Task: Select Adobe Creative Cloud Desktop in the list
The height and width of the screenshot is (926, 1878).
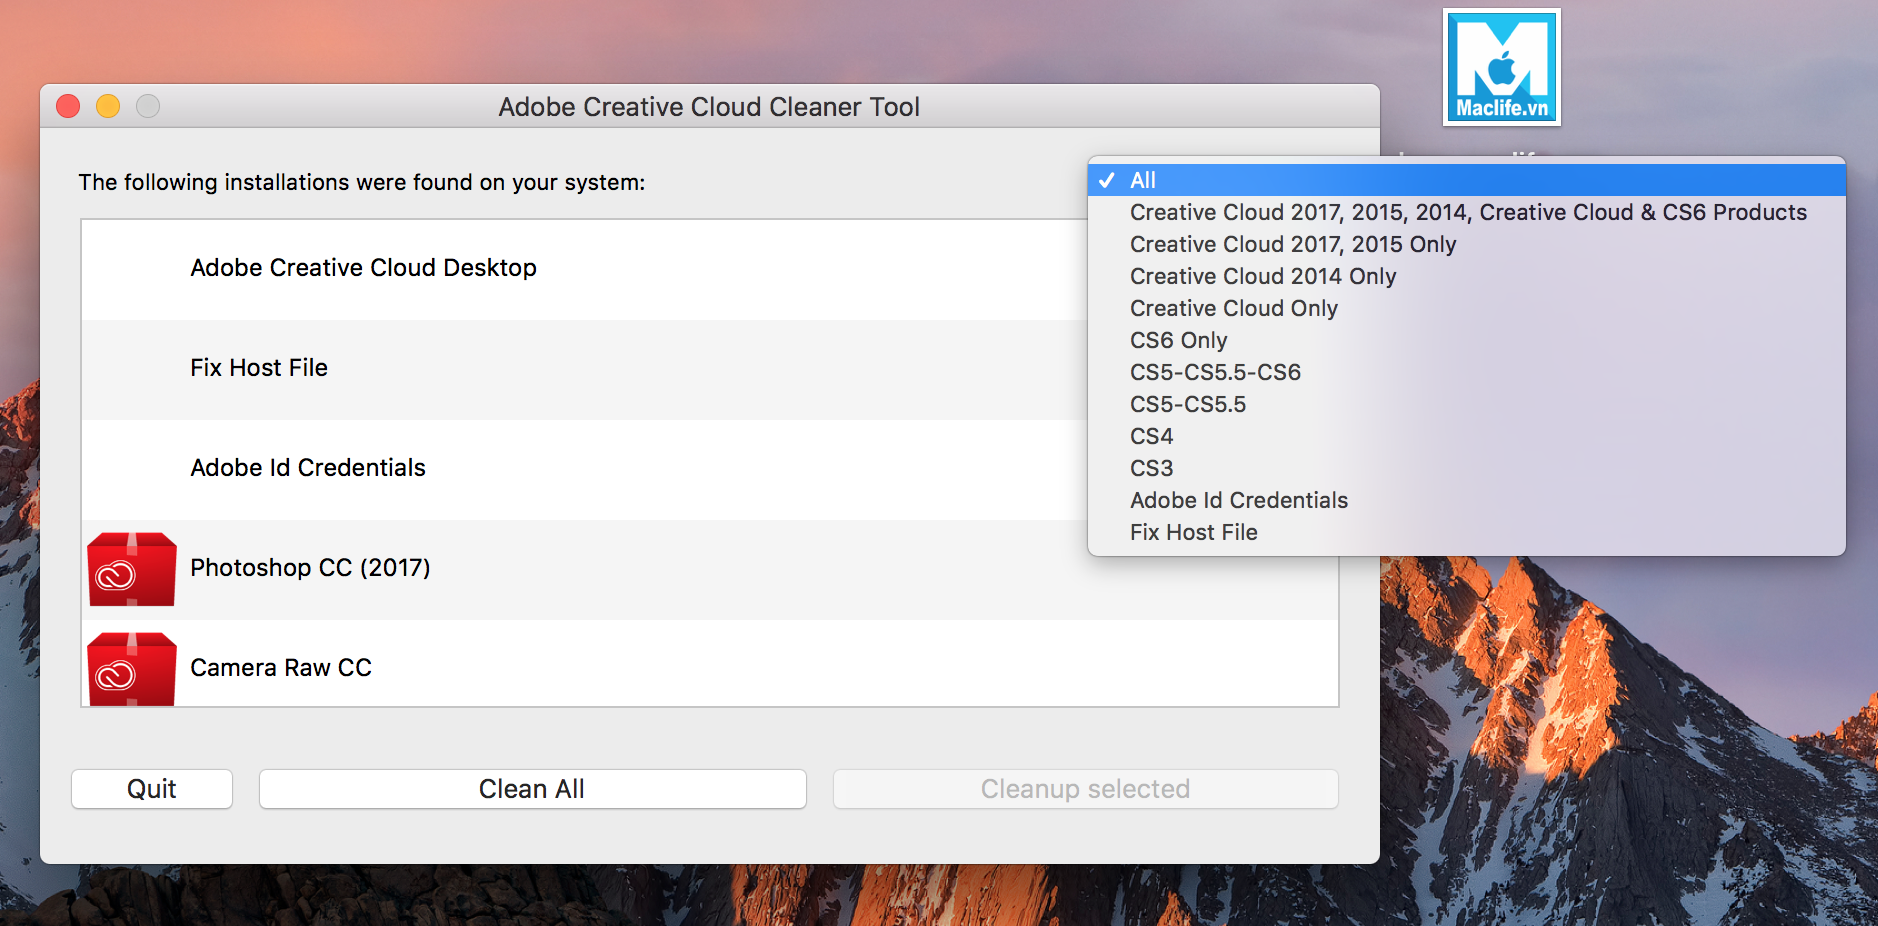Action: 363,267
